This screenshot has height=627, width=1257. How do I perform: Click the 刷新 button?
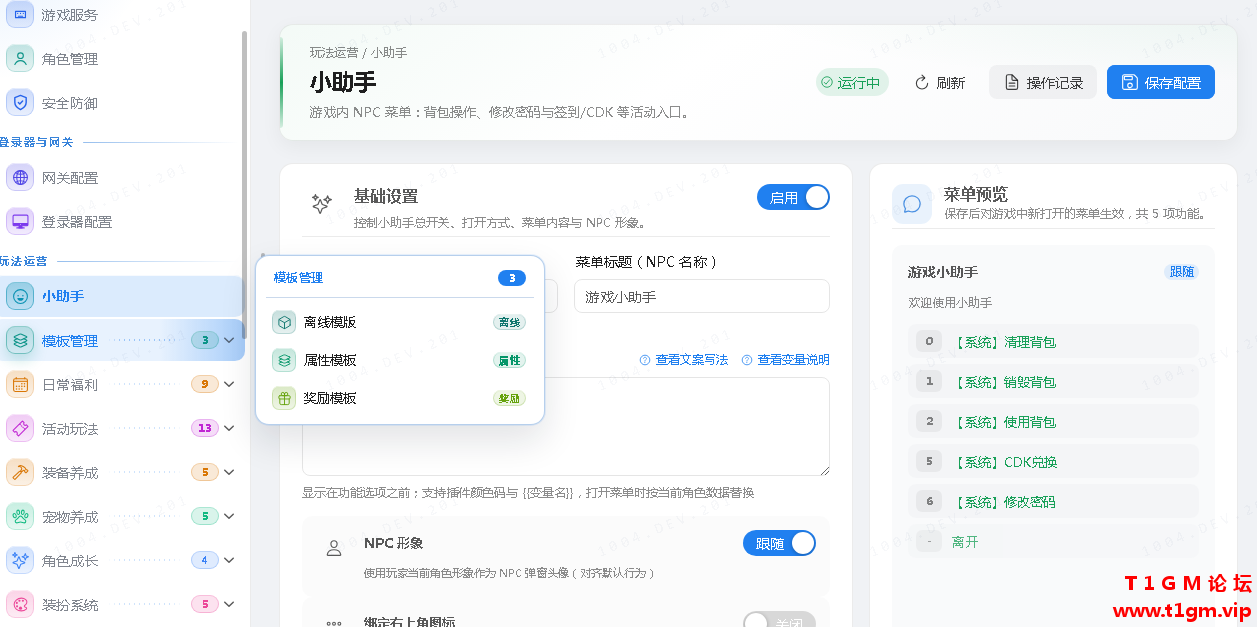[x=940, y=83]
